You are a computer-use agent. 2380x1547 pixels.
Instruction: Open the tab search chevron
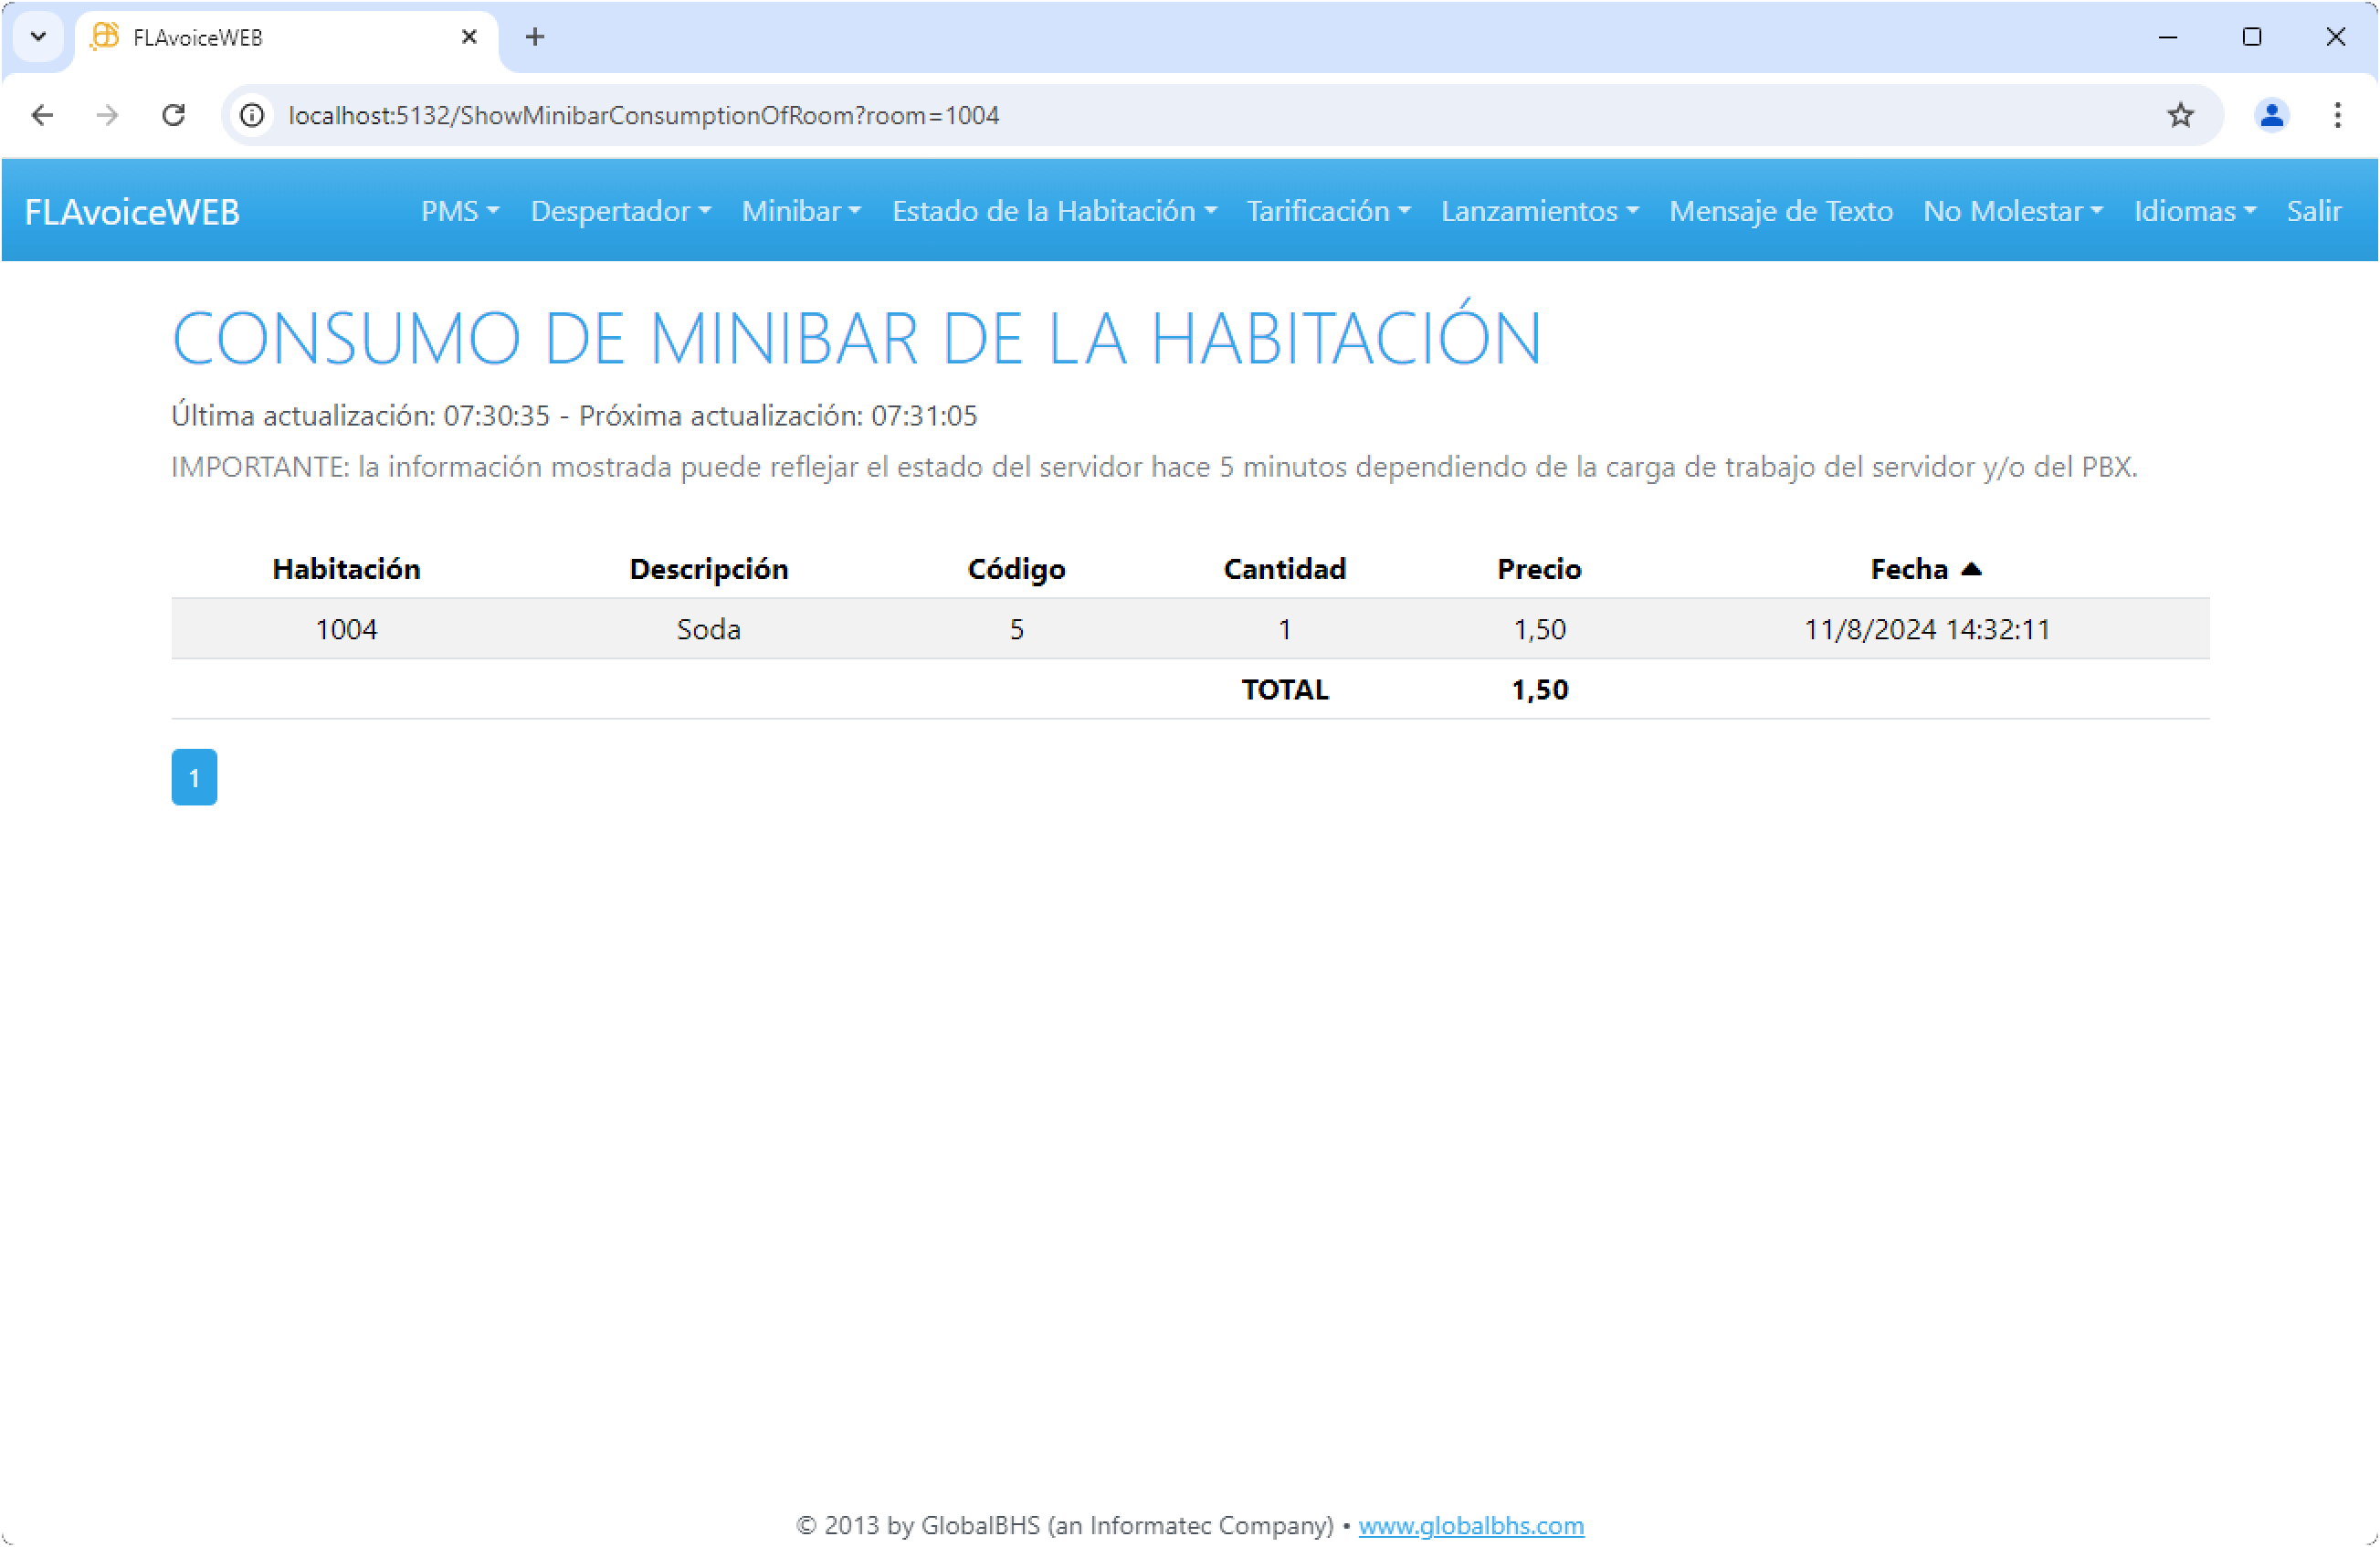pos(38,37)
